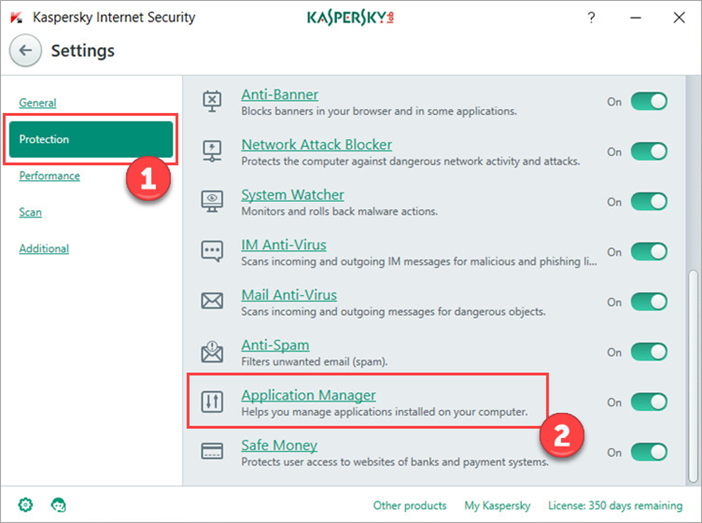The width and height of the screenshot is (702, 523).
Task: Click the vertical scrollbar thumb
Action: pyautogui.click(x=693, y=375)
